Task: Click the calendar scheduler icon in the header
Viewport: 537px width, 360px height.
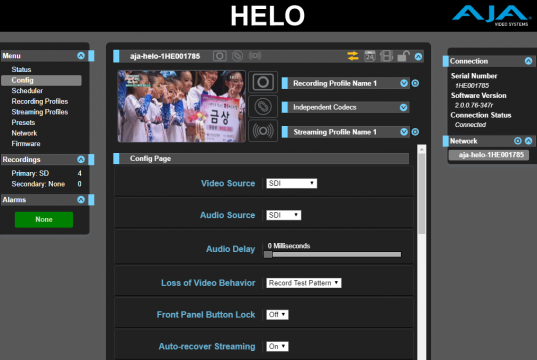Action: pos(370,56)
